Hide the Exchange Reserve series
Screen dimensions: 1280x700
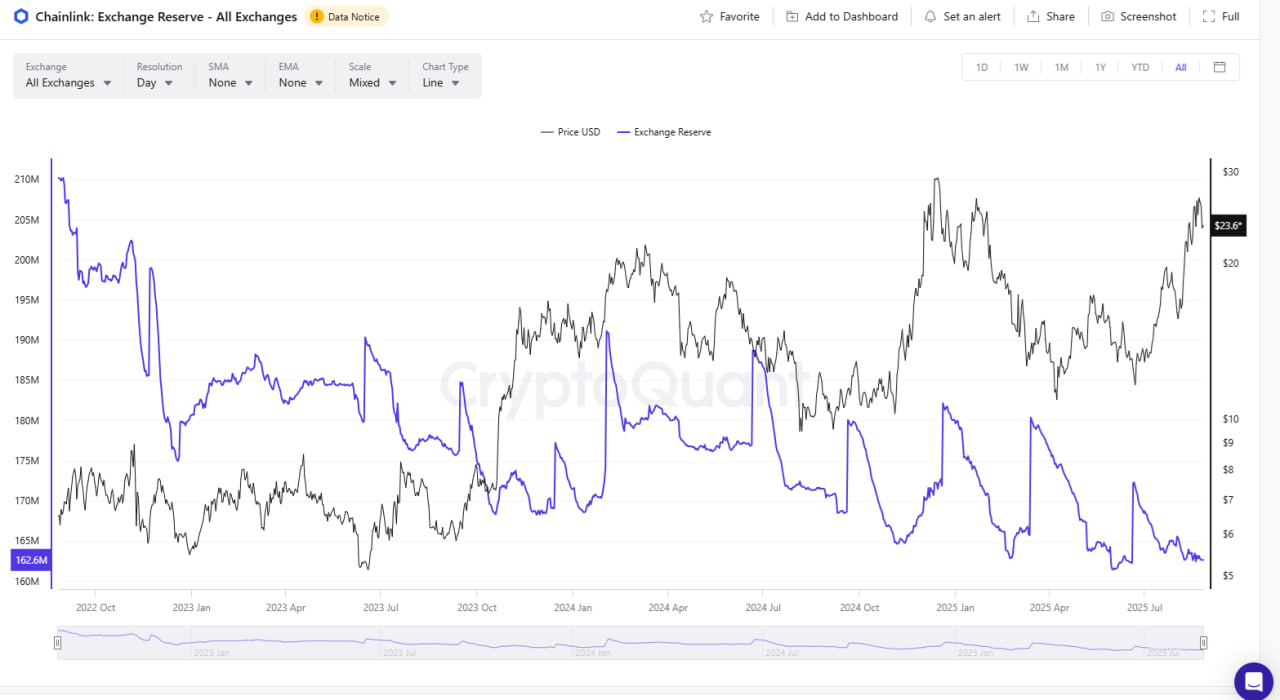pyautogui.click(x=664, y=131)
